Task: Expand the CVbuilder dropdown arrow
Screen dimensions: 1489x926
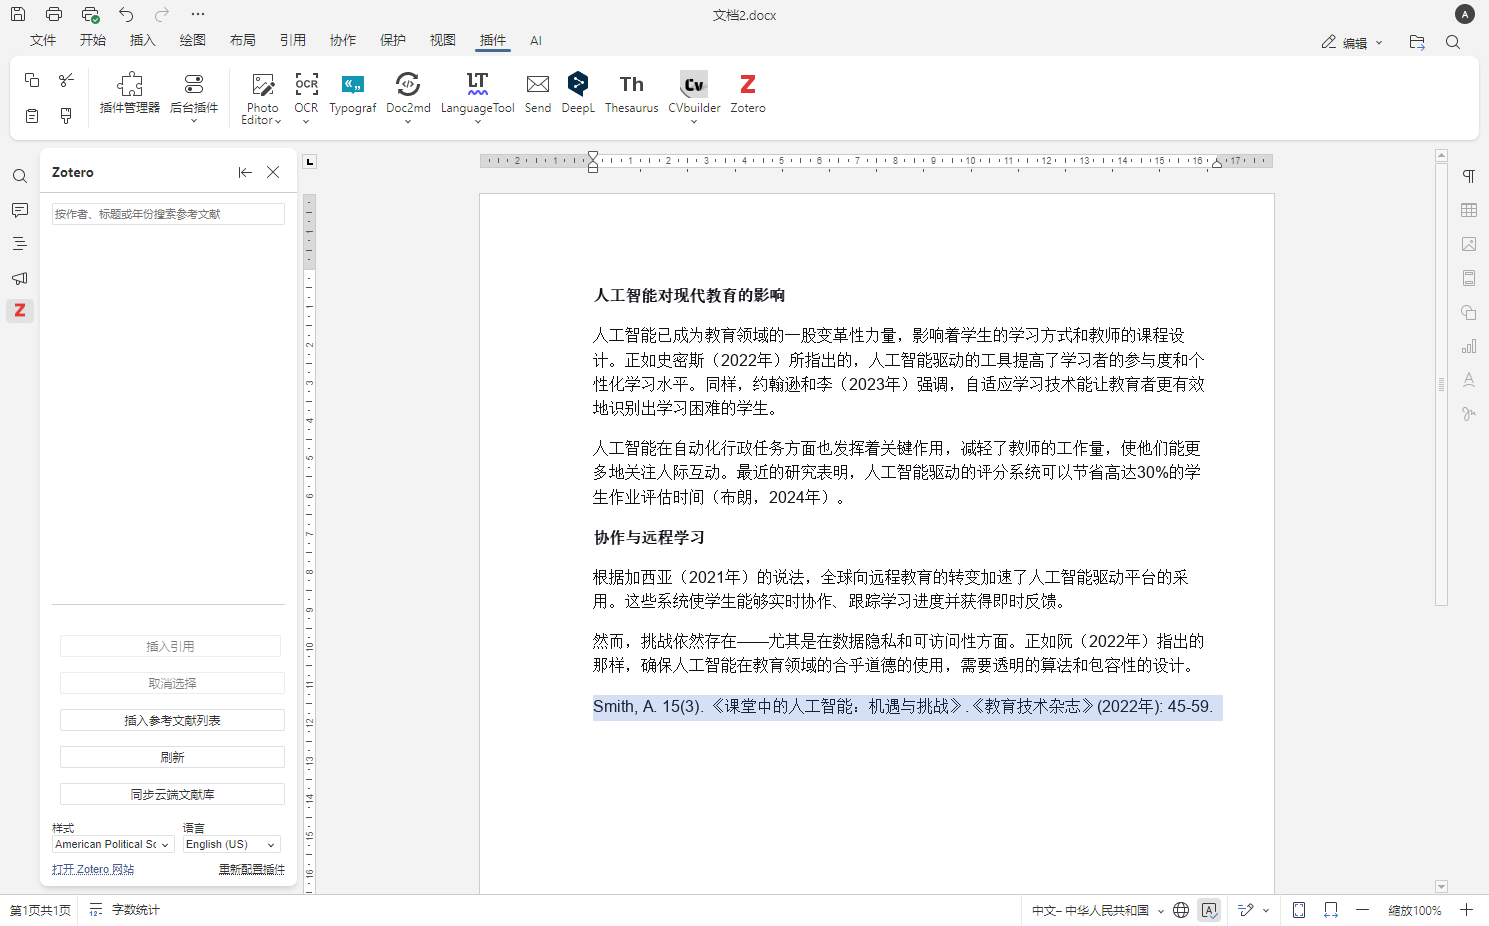Action: tap(694, 122)
